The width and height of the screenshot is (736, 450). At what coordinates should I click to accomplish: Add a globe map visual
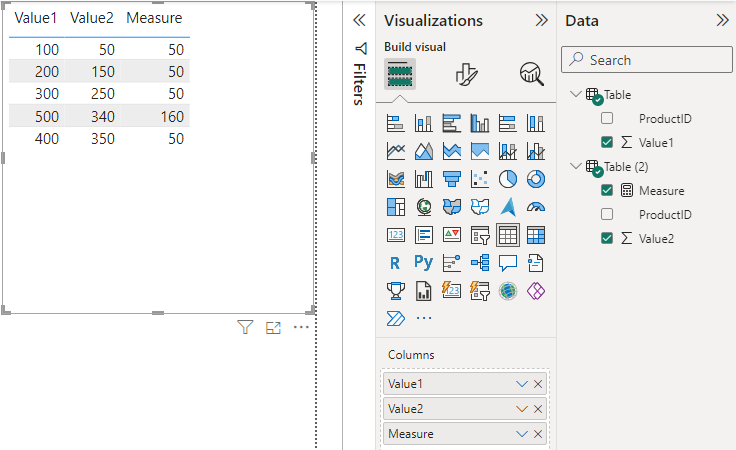tap(423, 206)
